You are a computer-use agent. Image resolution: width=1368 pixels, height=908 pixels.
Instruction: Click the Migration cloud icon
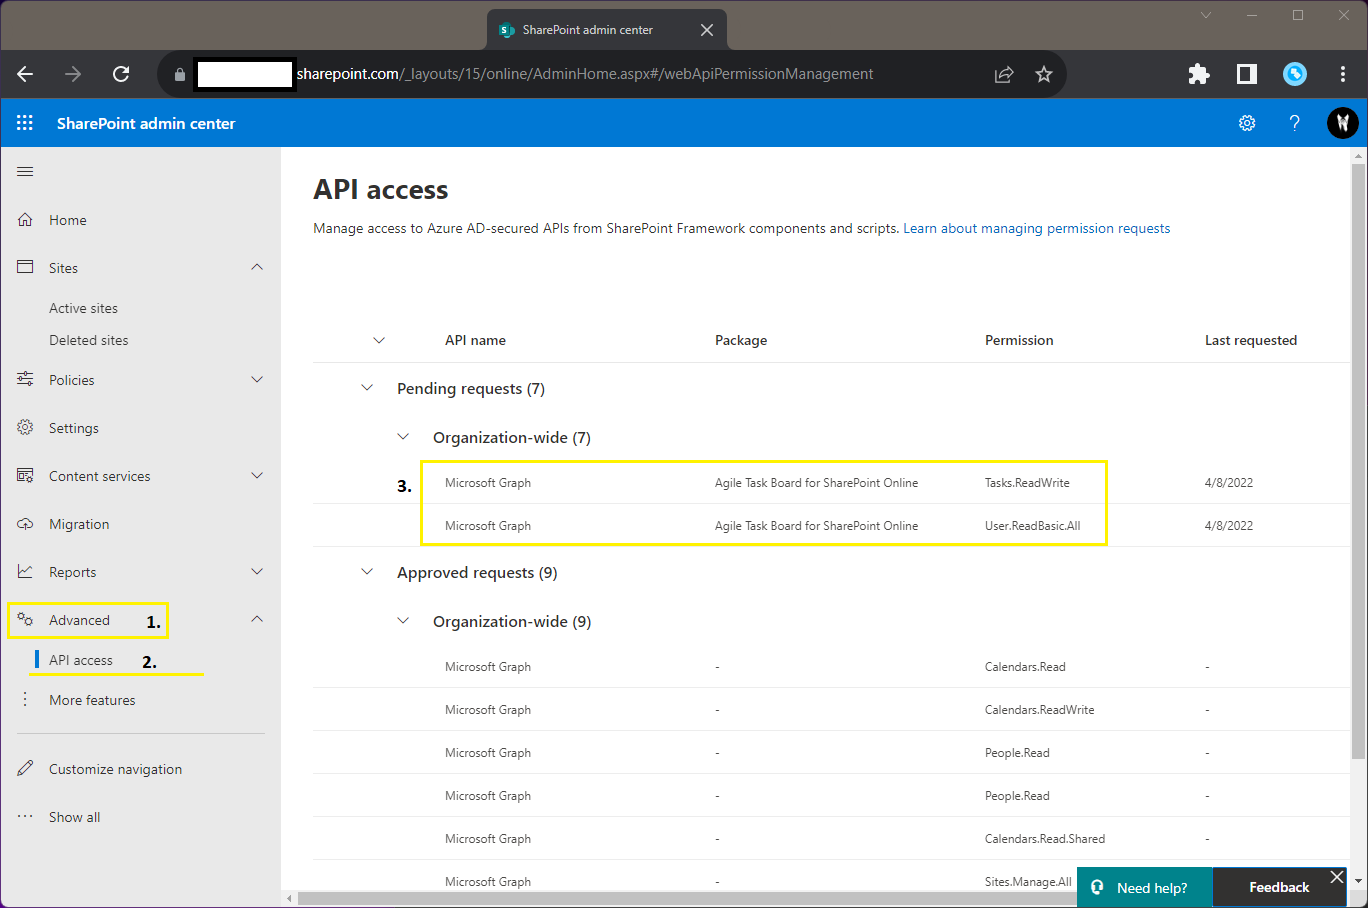[x=25, y=524]
